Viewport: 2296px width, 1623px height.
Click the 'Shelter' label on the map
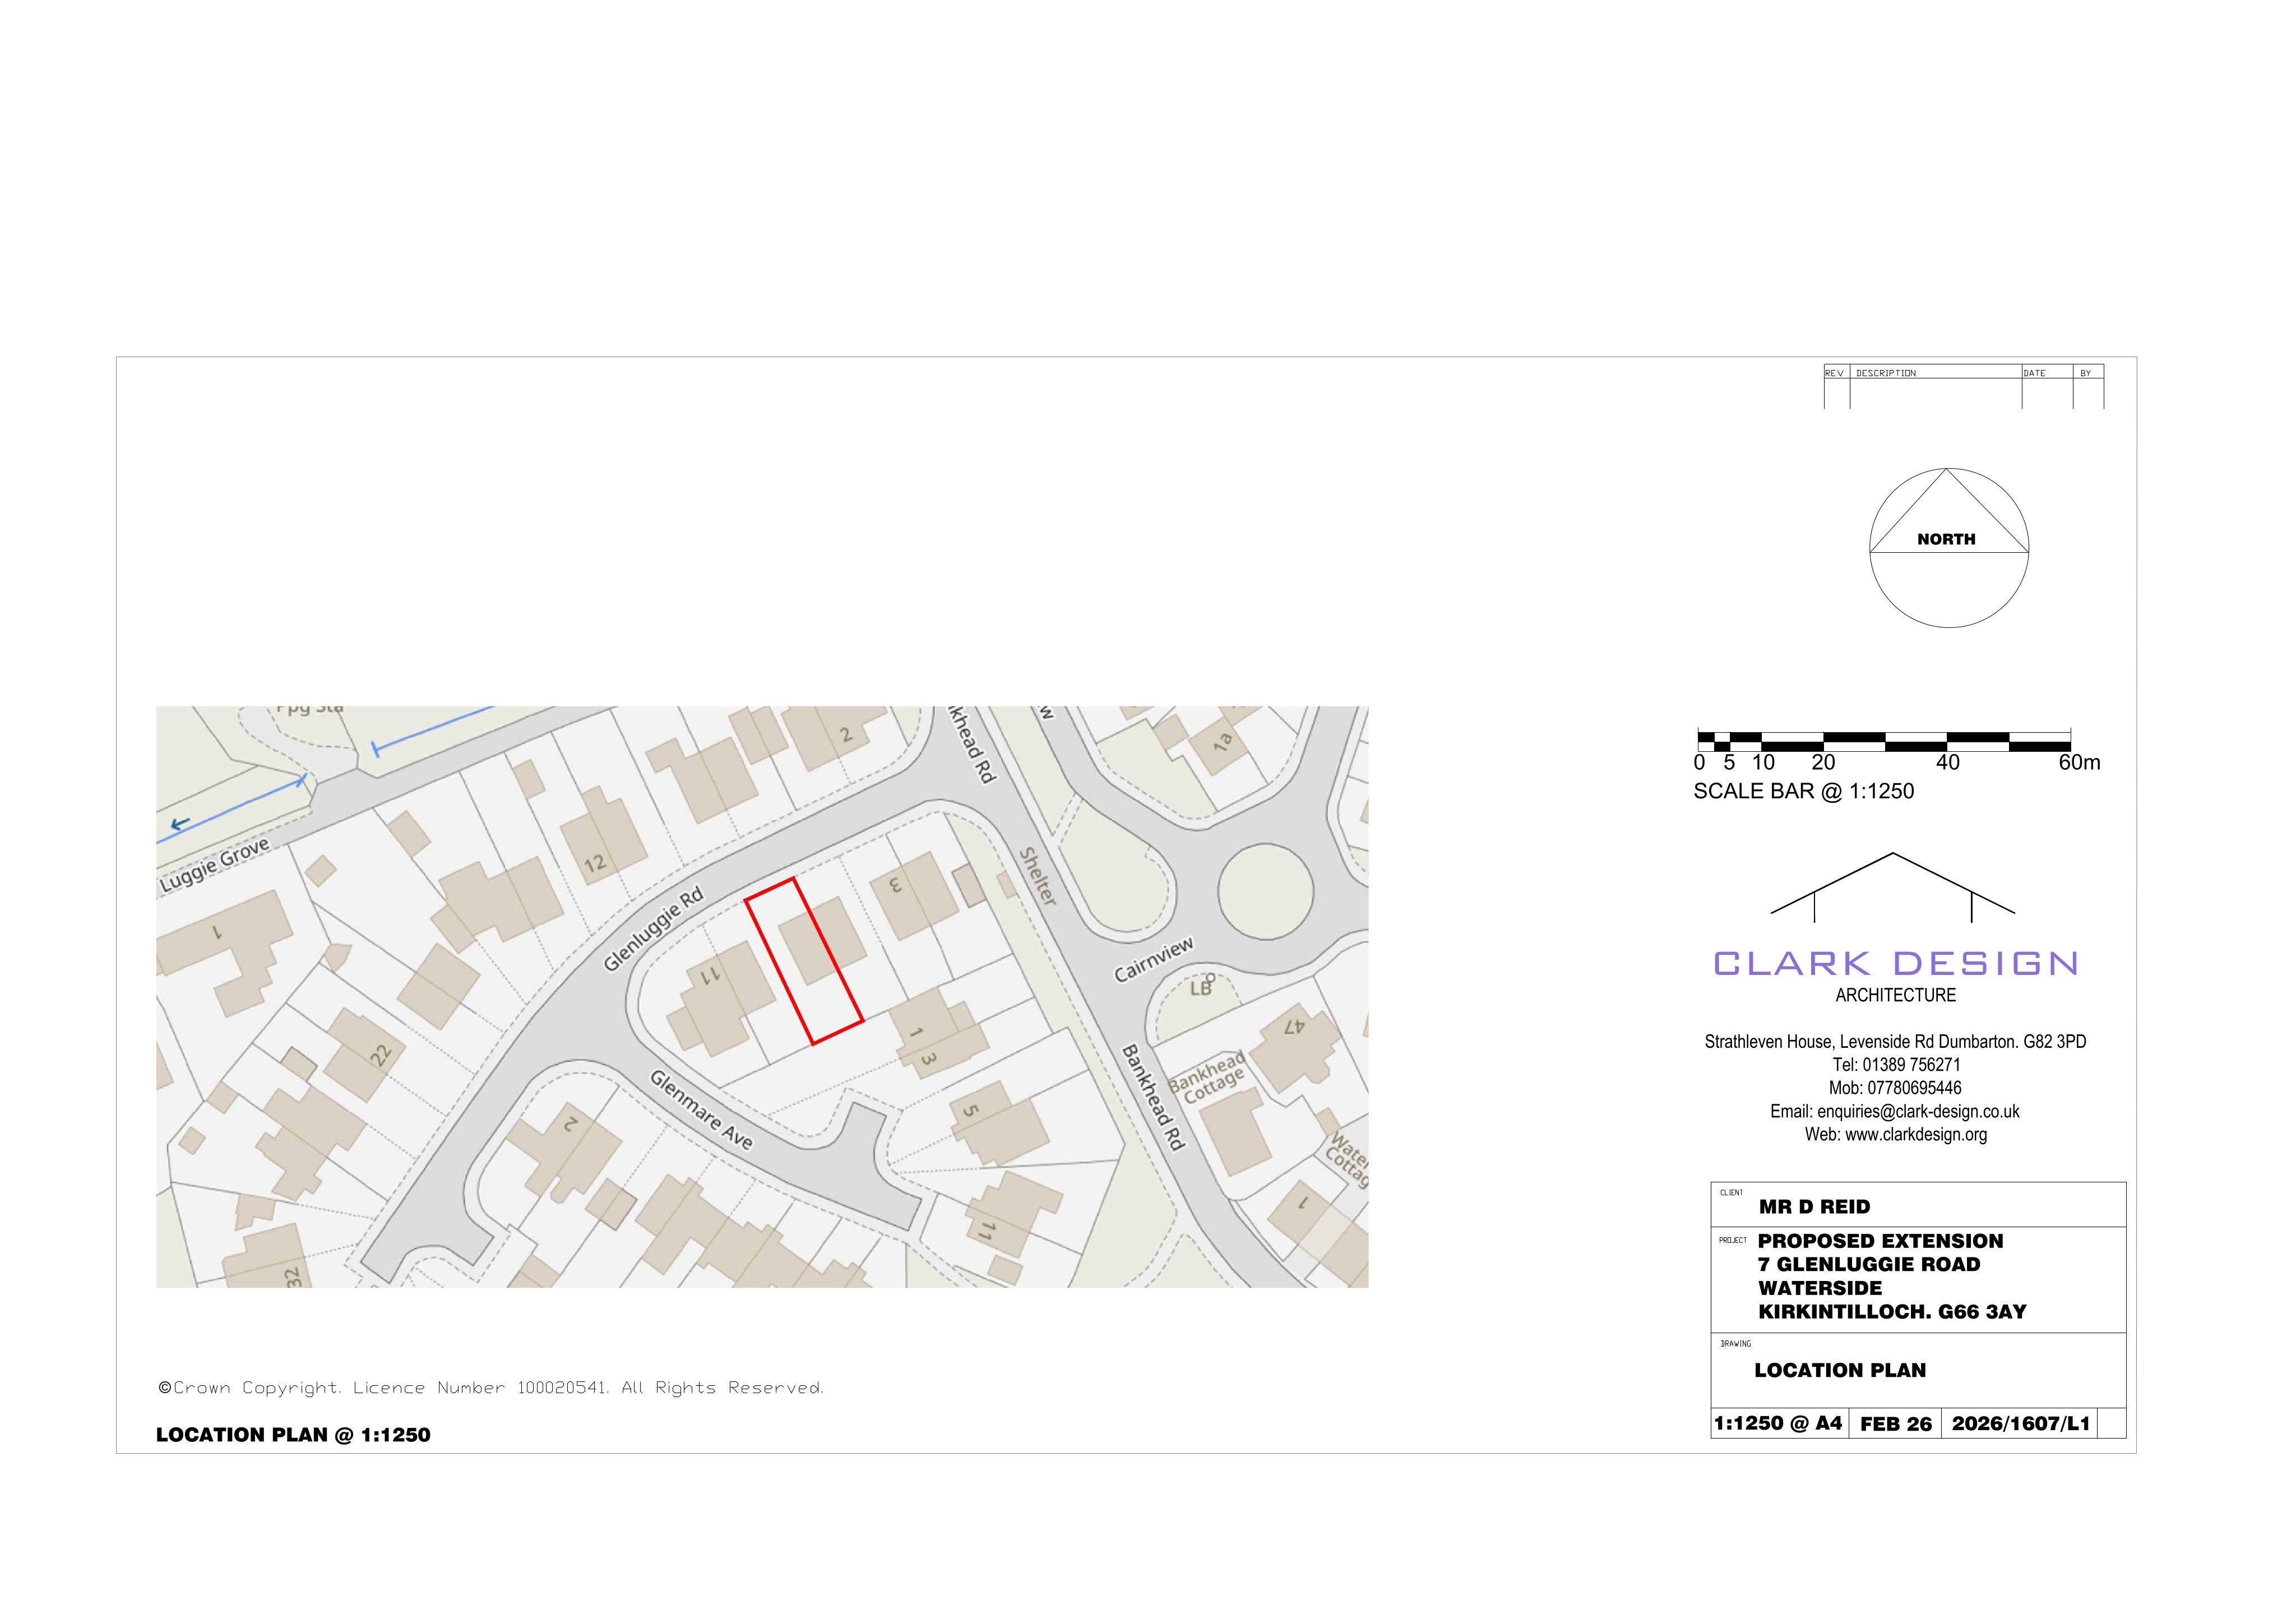coord(1038,876)
